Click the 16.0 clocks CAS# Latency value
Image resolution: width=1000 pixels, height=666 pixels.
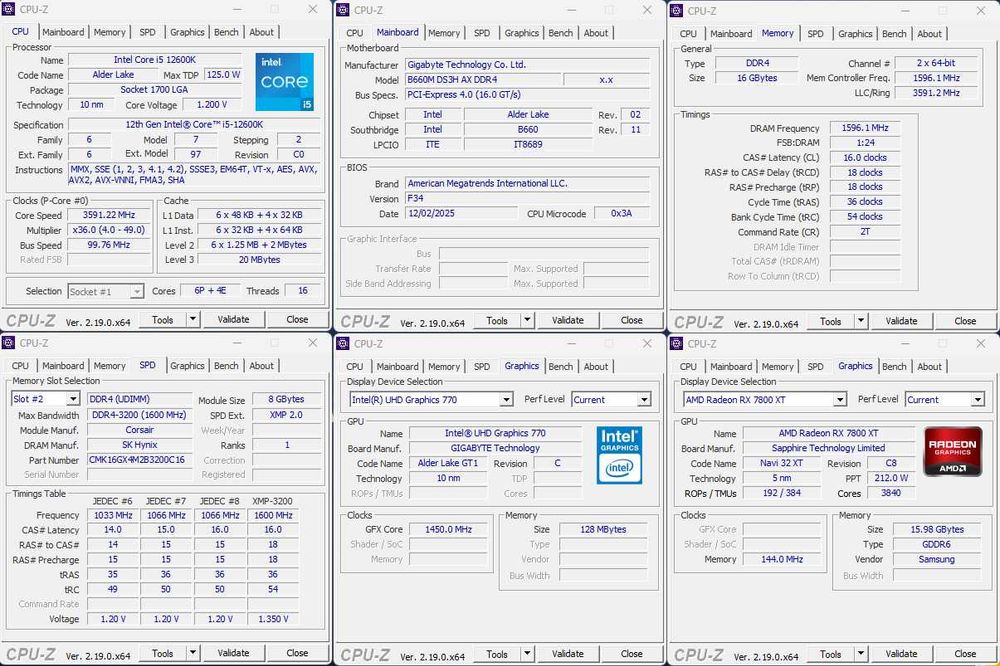coord(865,158)
